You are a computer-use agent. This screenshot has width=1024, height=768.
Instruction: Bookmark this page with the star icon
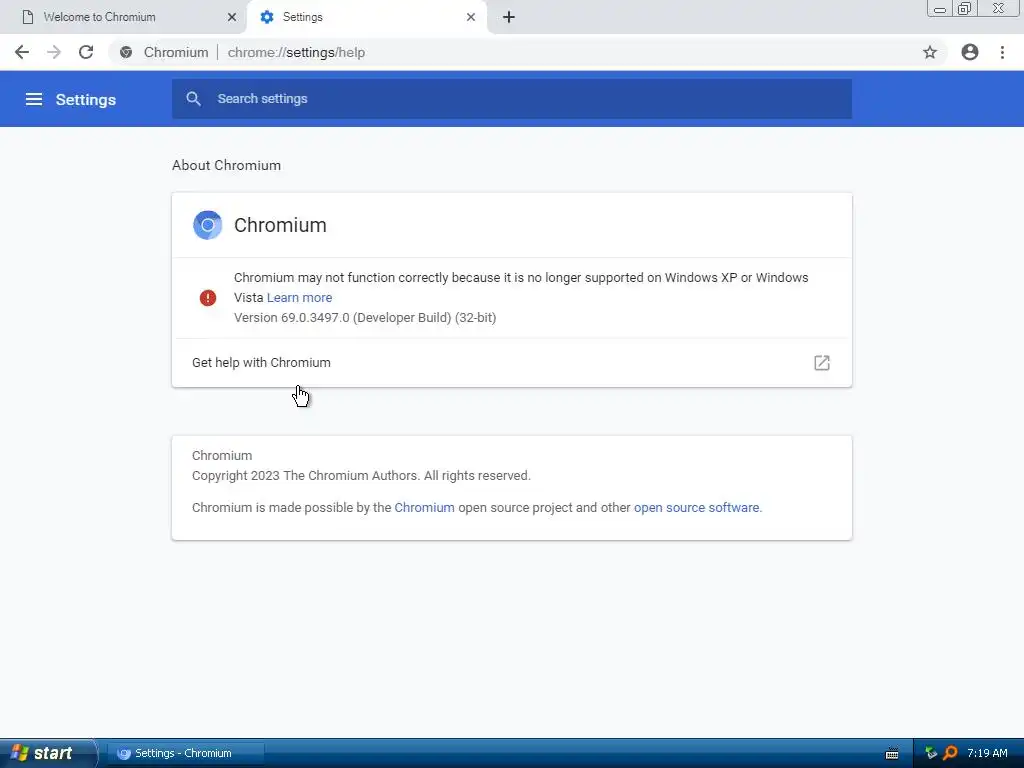pyautogui.click(x=930, y=52)
